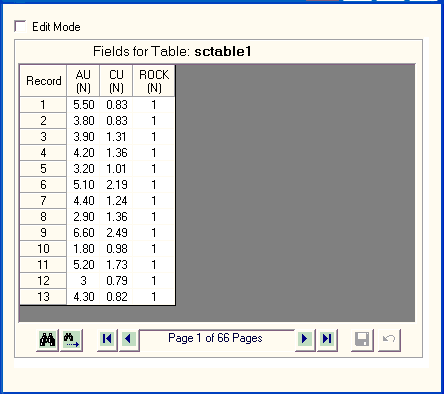Click the binoculars Find icon
The image size is (444, 394).
(x=48, y=340)
